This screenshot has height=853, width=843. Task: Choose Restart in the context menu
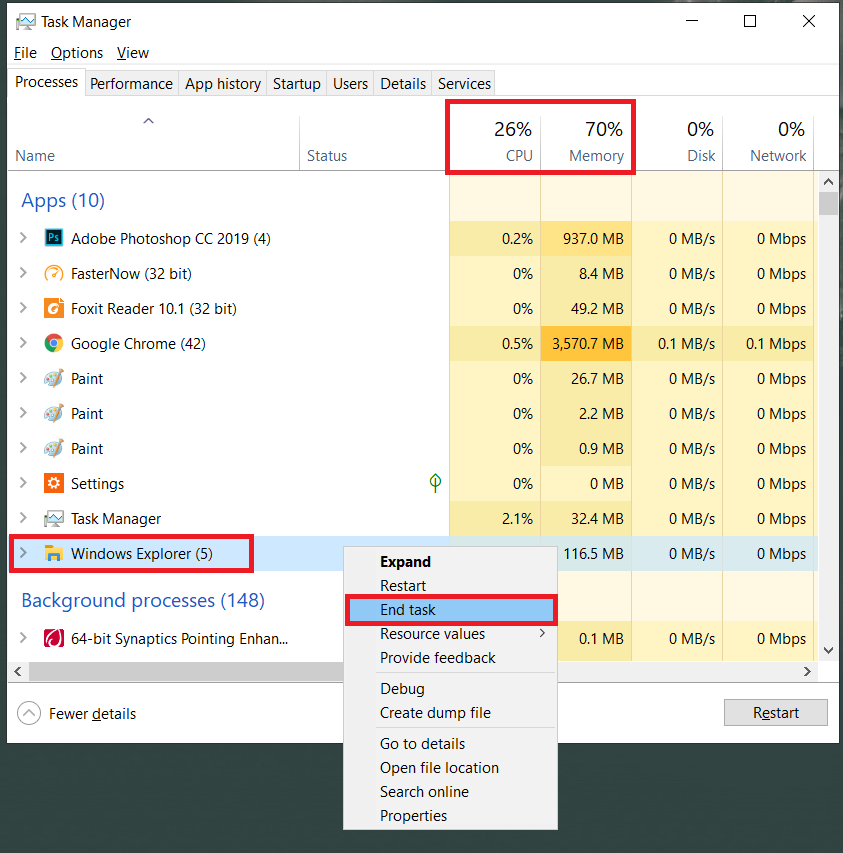click(x=450, y=585)
